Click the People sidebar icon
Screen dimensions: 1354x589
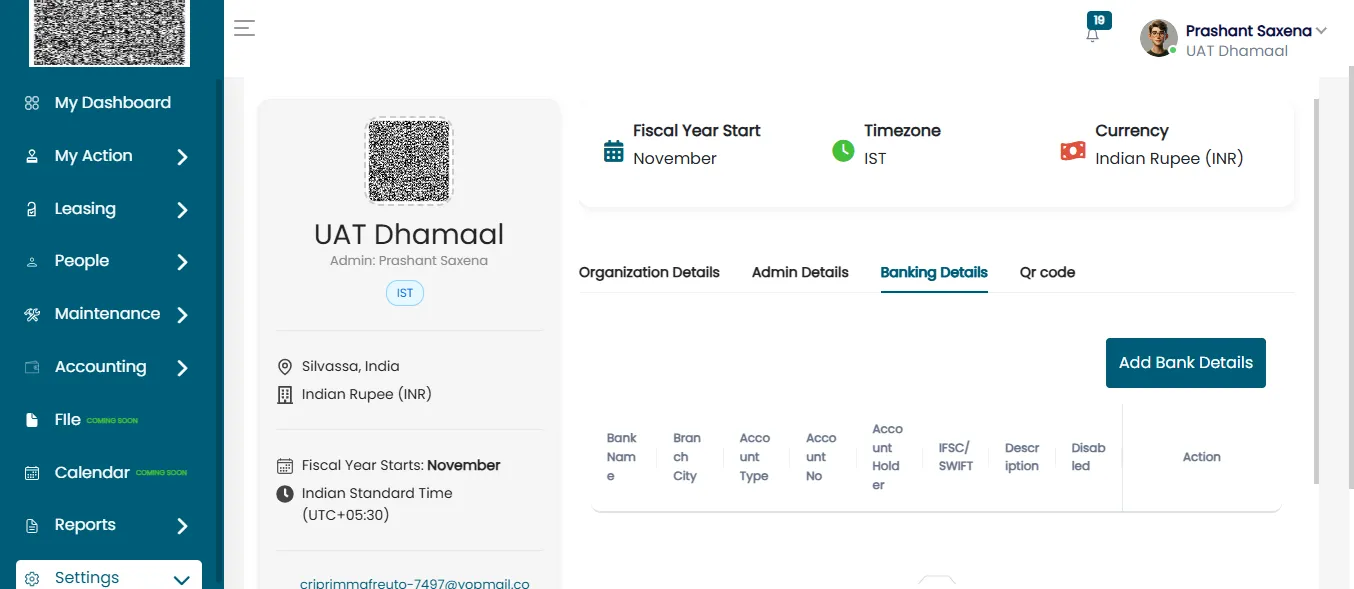(x=32, y=261)
